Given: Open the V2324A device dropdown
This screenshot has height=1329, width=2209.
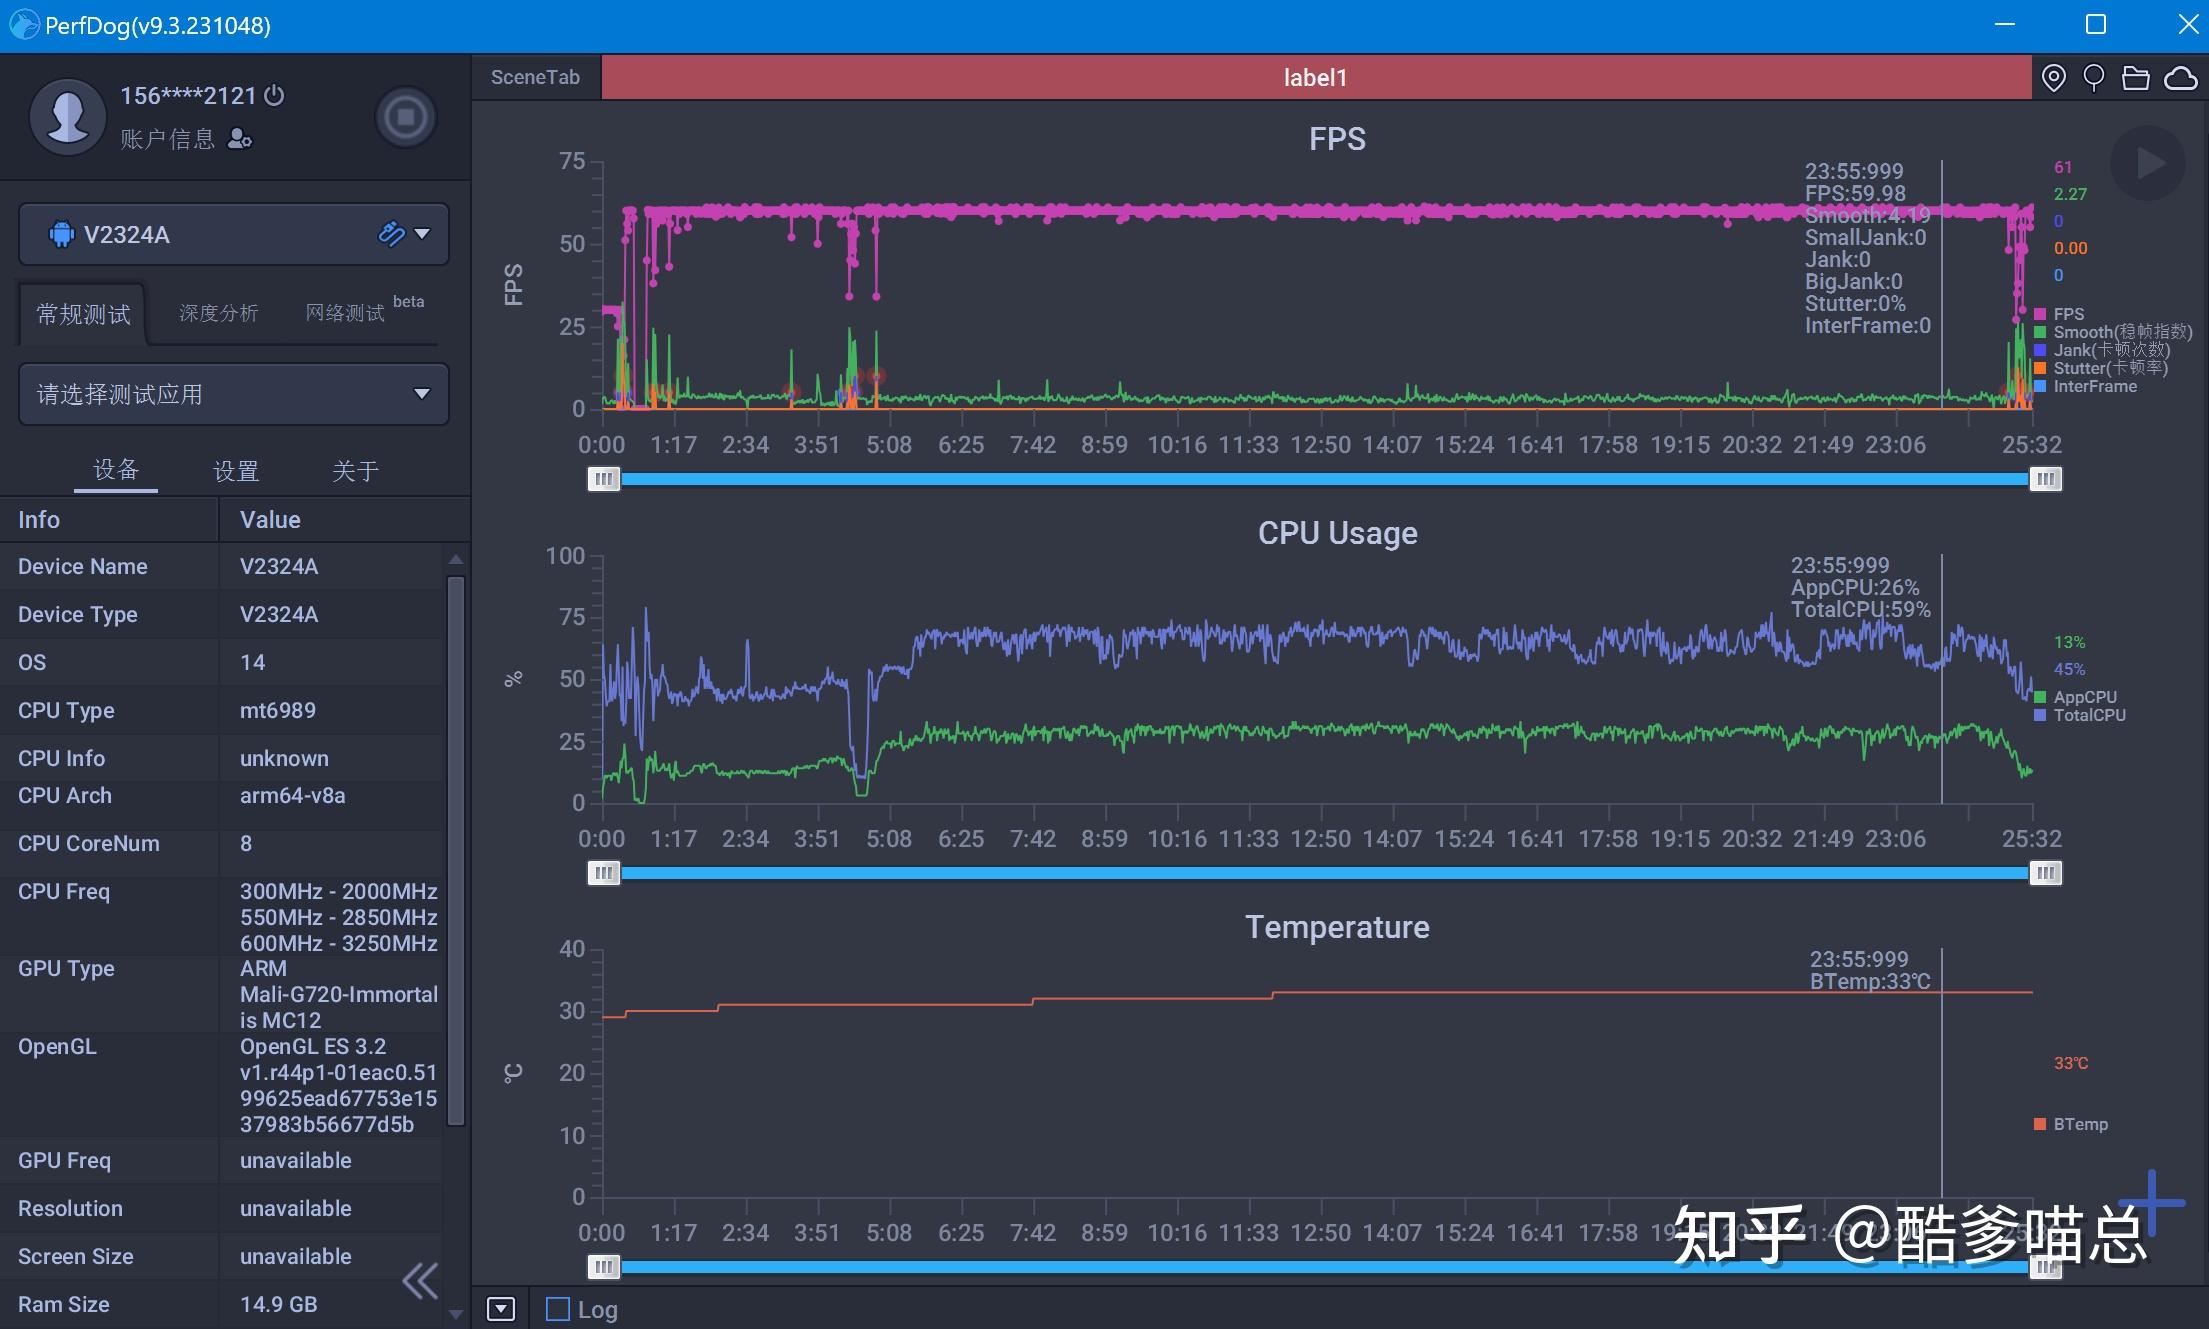Looking at the screenshot, I should pyautogui.click(x=422, y=234).
